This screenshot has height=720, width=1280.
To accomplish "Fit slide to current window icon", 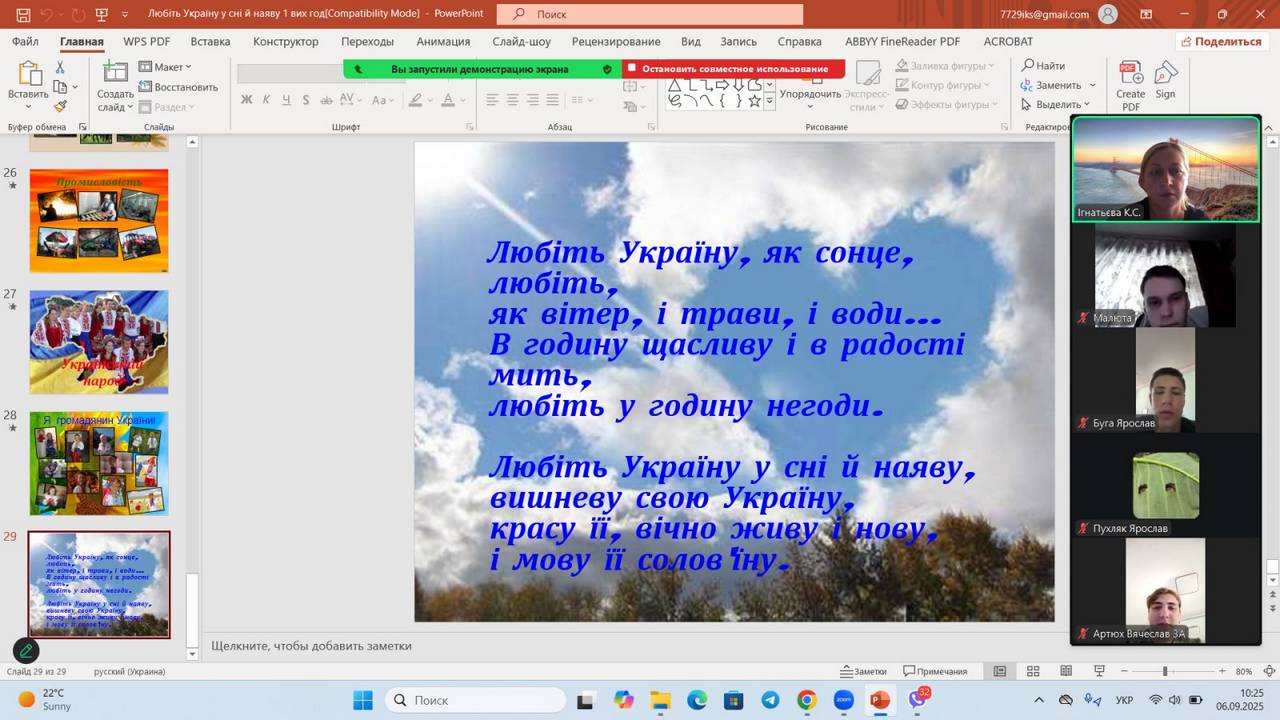I will click(x=1270, y=671).
